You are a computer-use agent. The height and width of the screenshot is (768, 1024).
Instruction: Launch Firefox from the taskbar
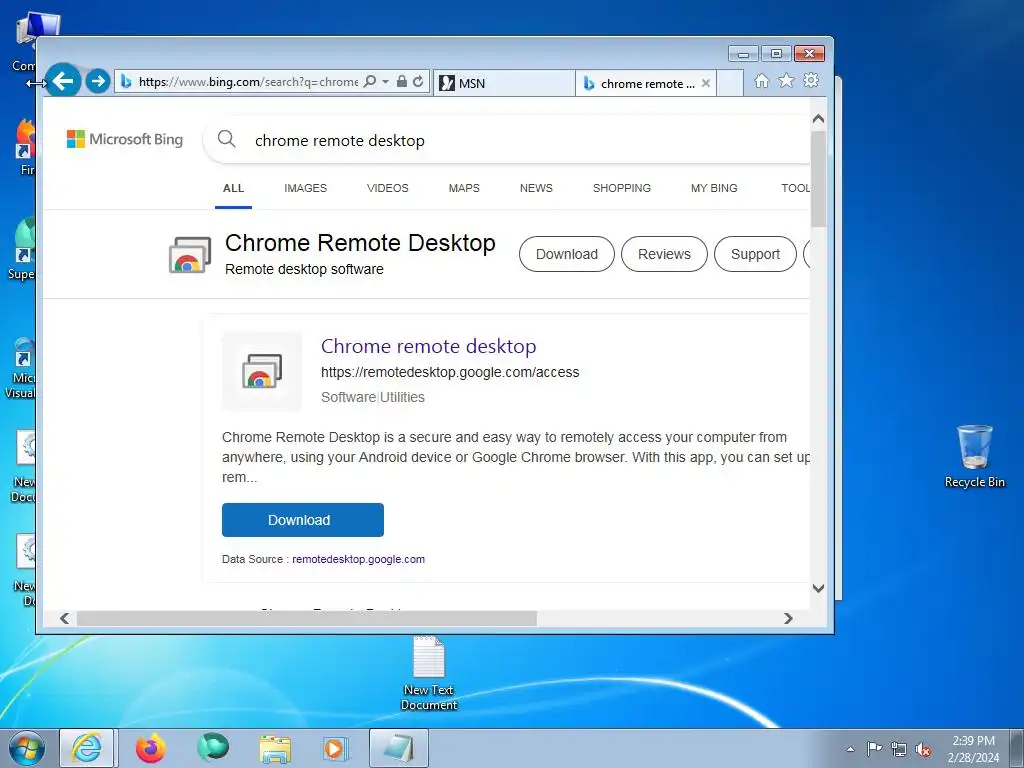(x=151, y=748)
